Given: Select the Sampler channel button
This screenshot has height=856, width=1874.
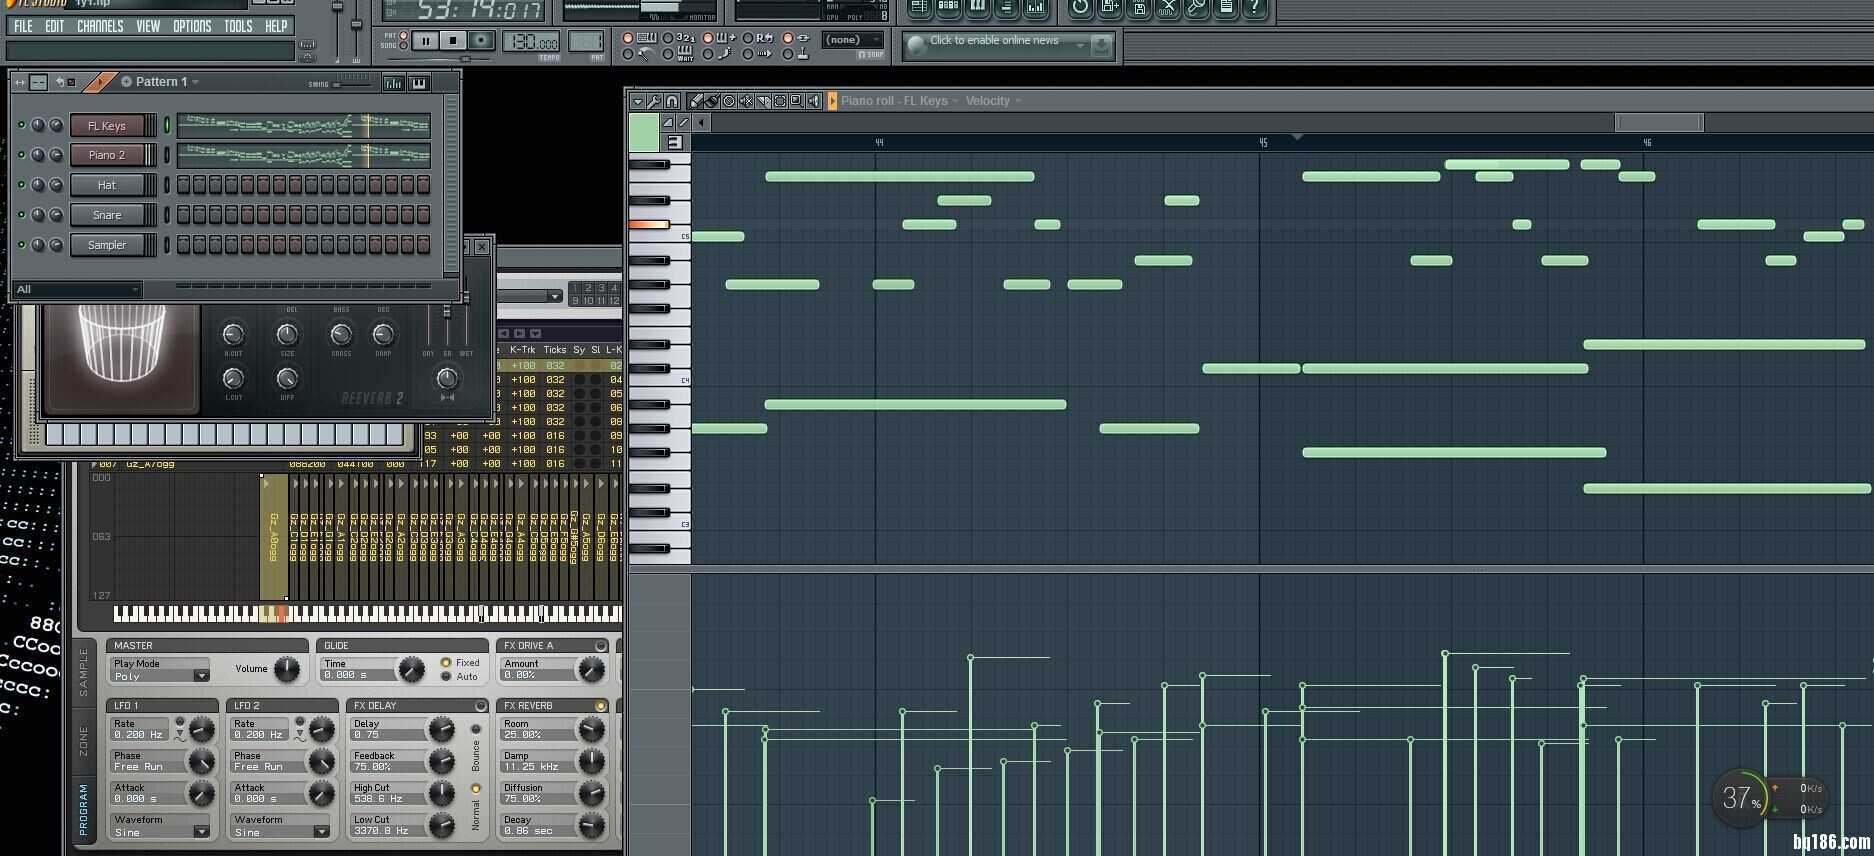Looking at the screenshot, I should pos(107,245).
